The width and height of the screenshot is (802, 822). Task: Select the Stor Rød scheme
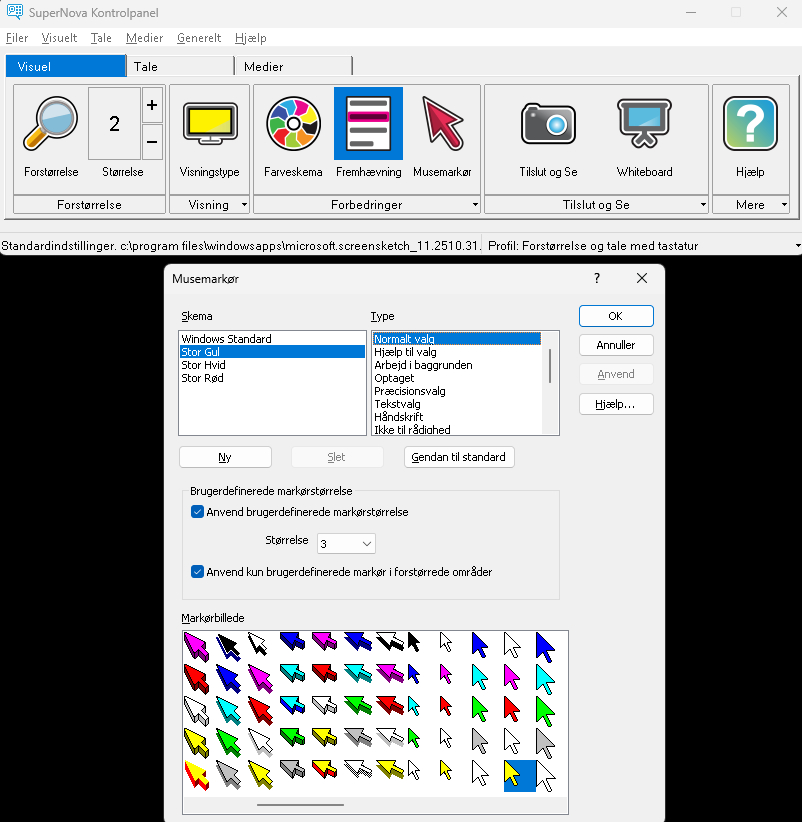tap(202, 378)
